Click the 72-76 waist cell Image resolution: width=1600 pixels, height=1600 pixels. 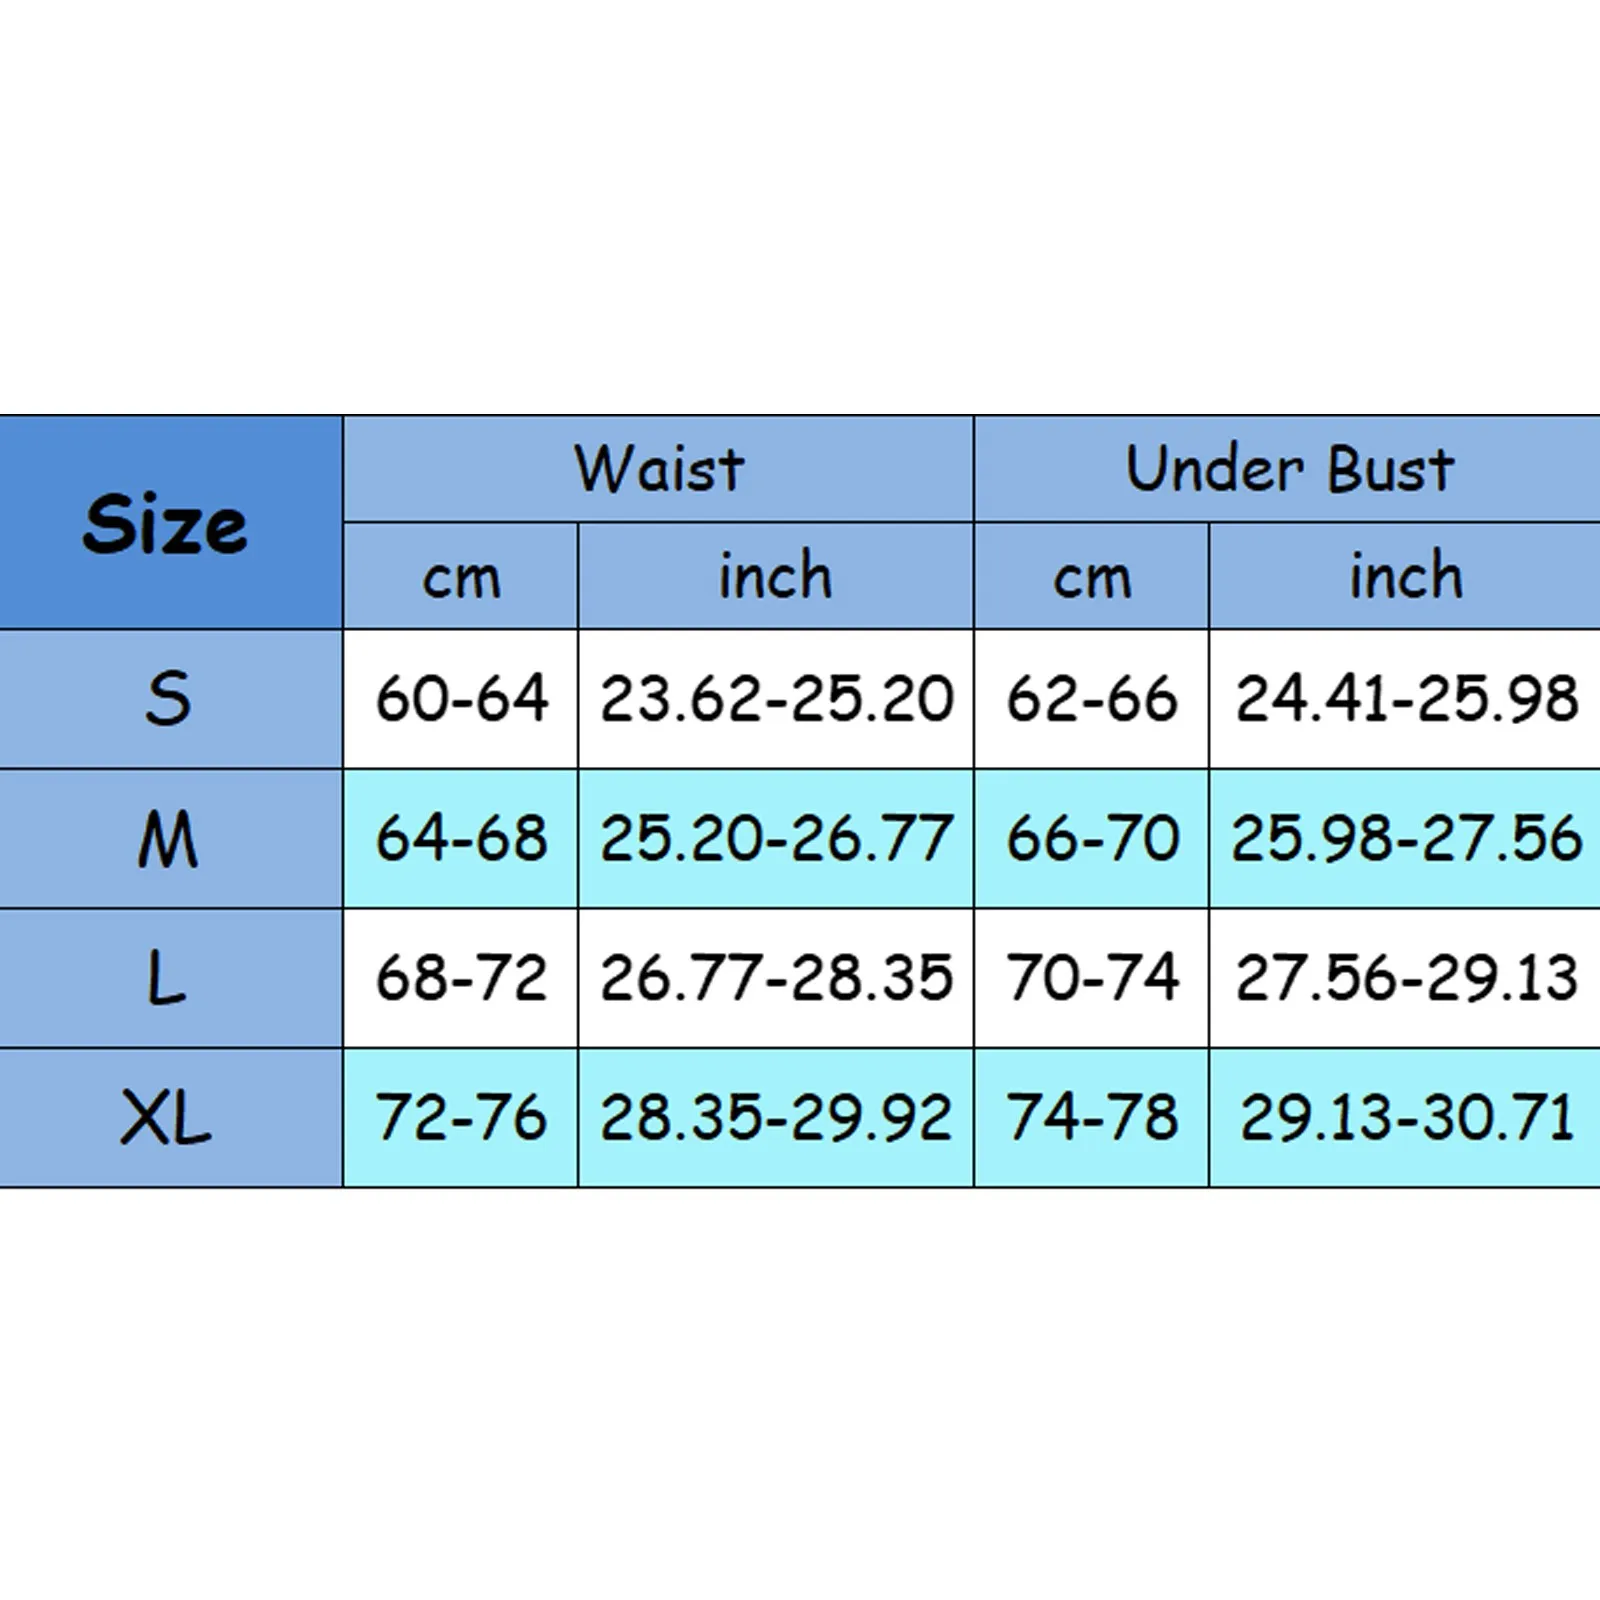461,1118
